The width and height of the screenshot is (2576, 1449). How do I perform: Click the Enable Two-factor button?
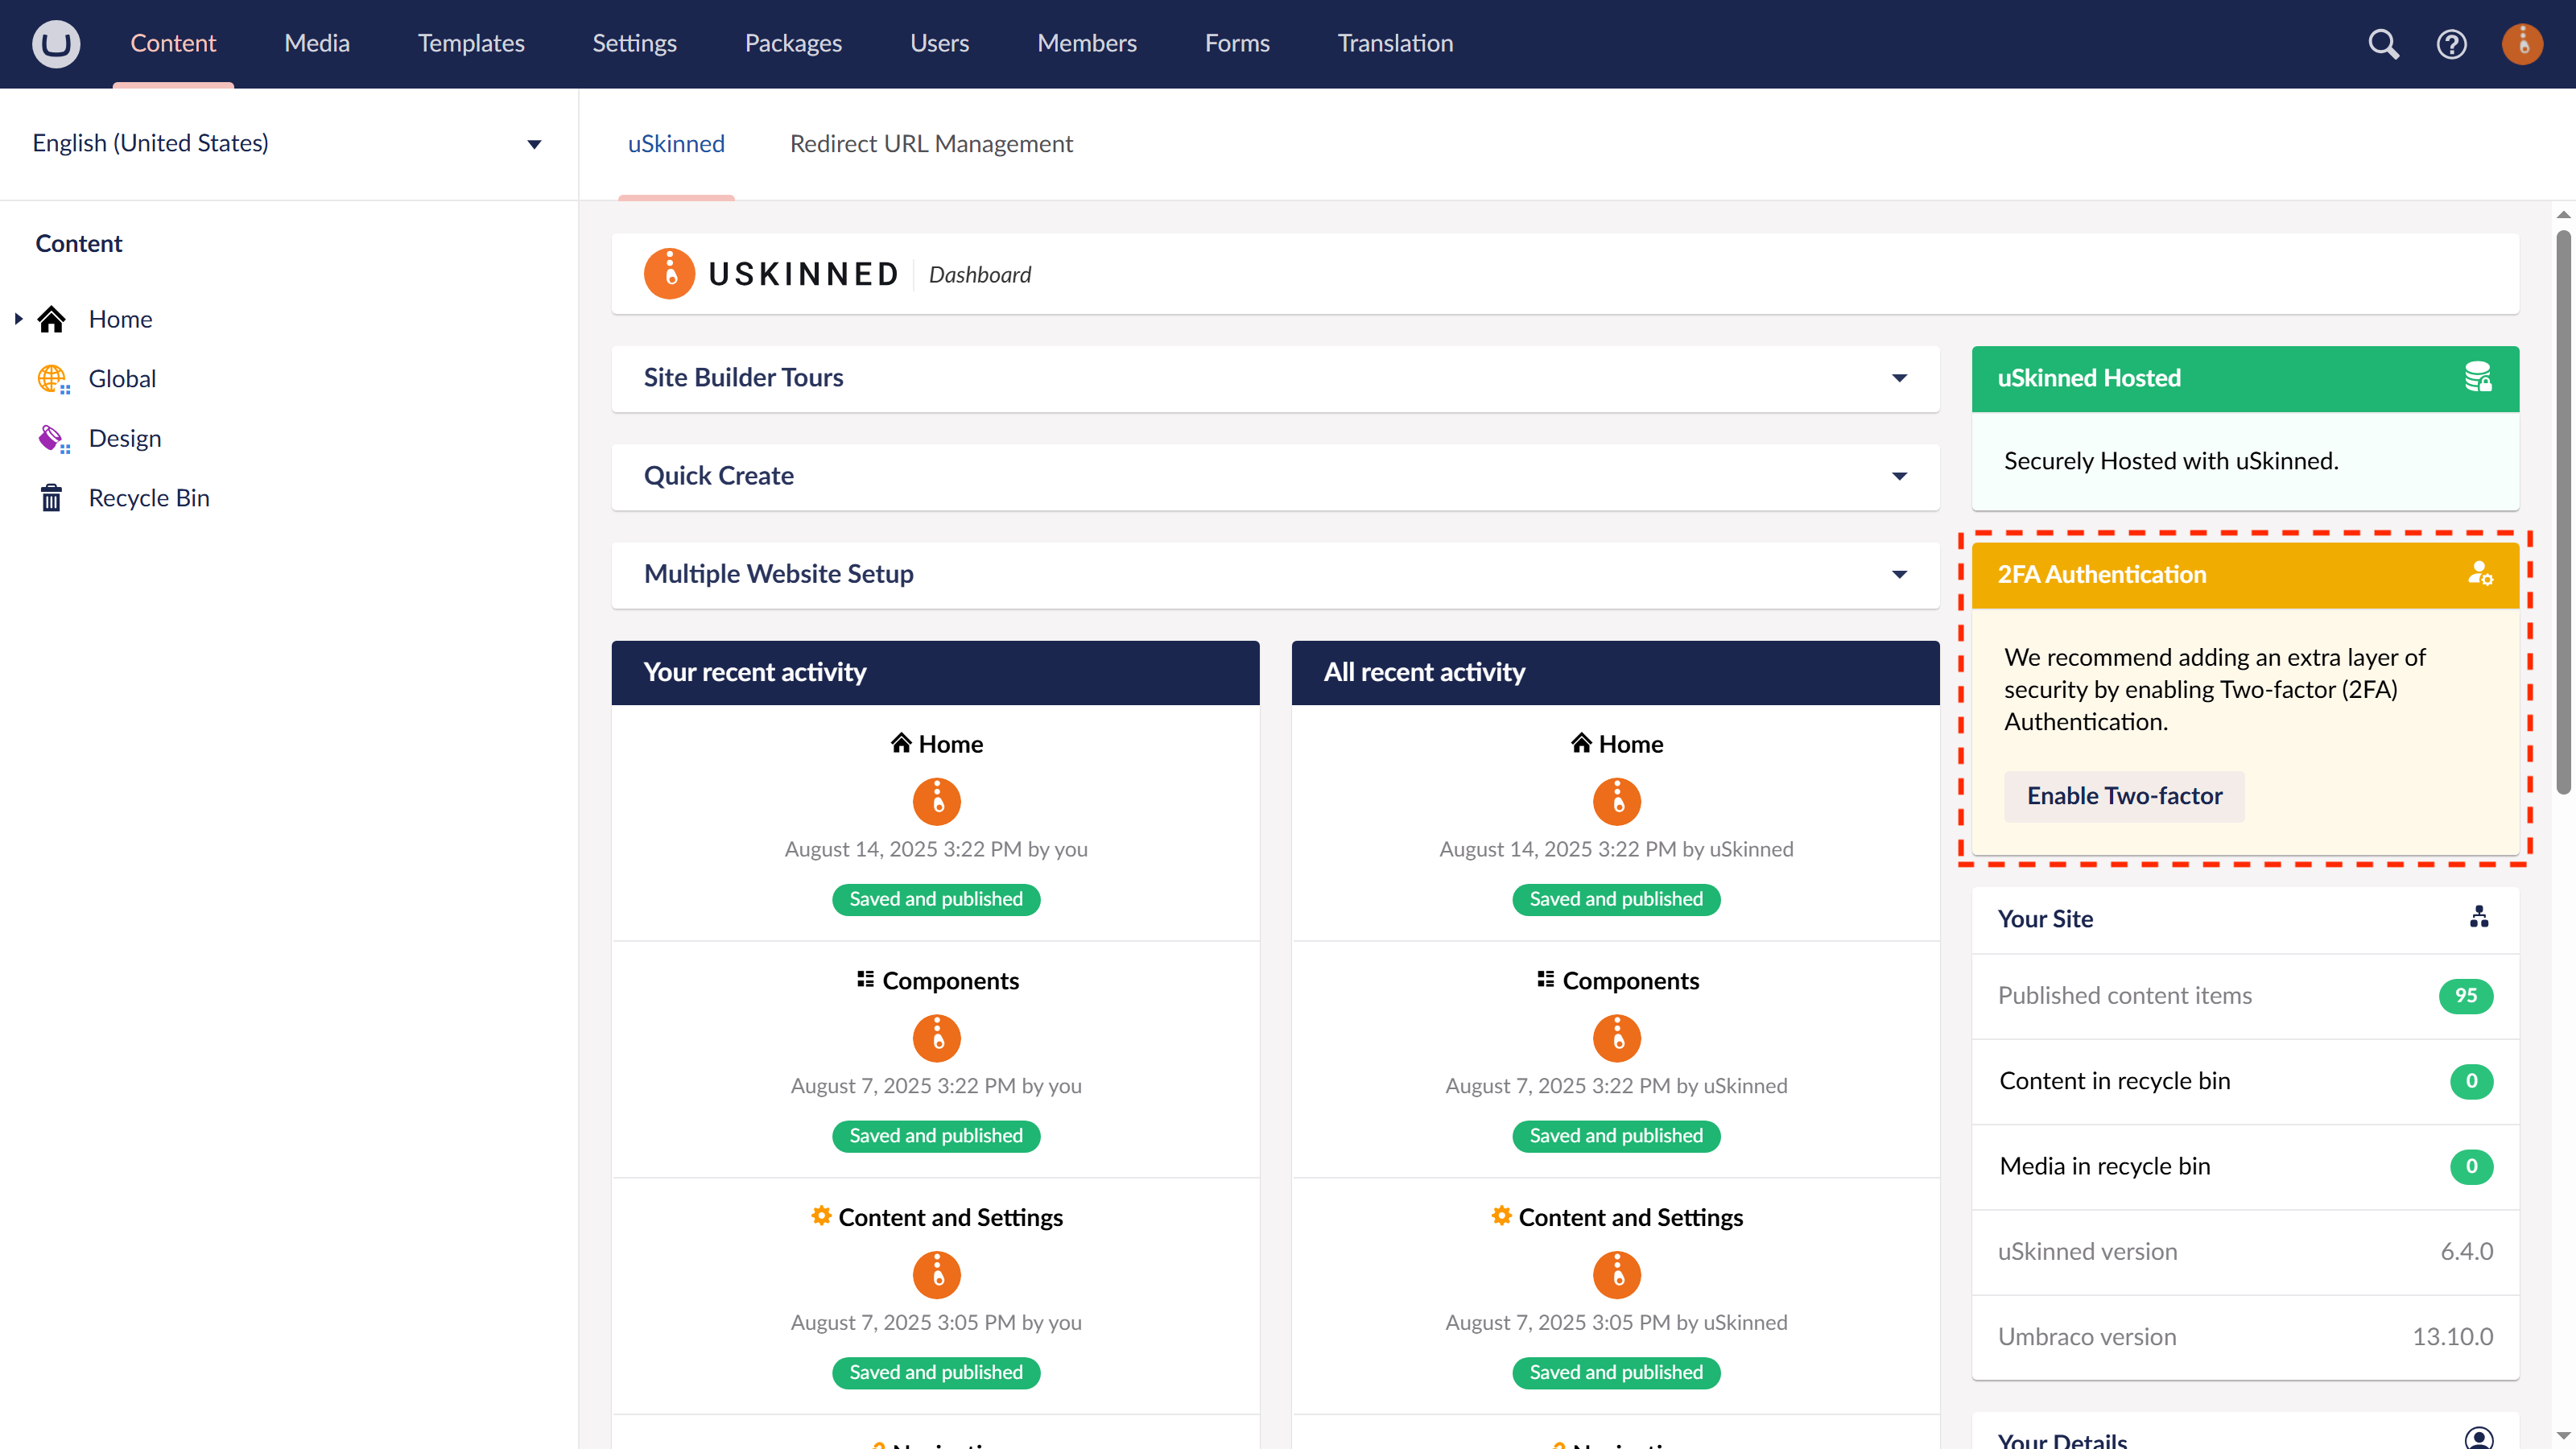pyautogui.click(x=2124, y=795)
